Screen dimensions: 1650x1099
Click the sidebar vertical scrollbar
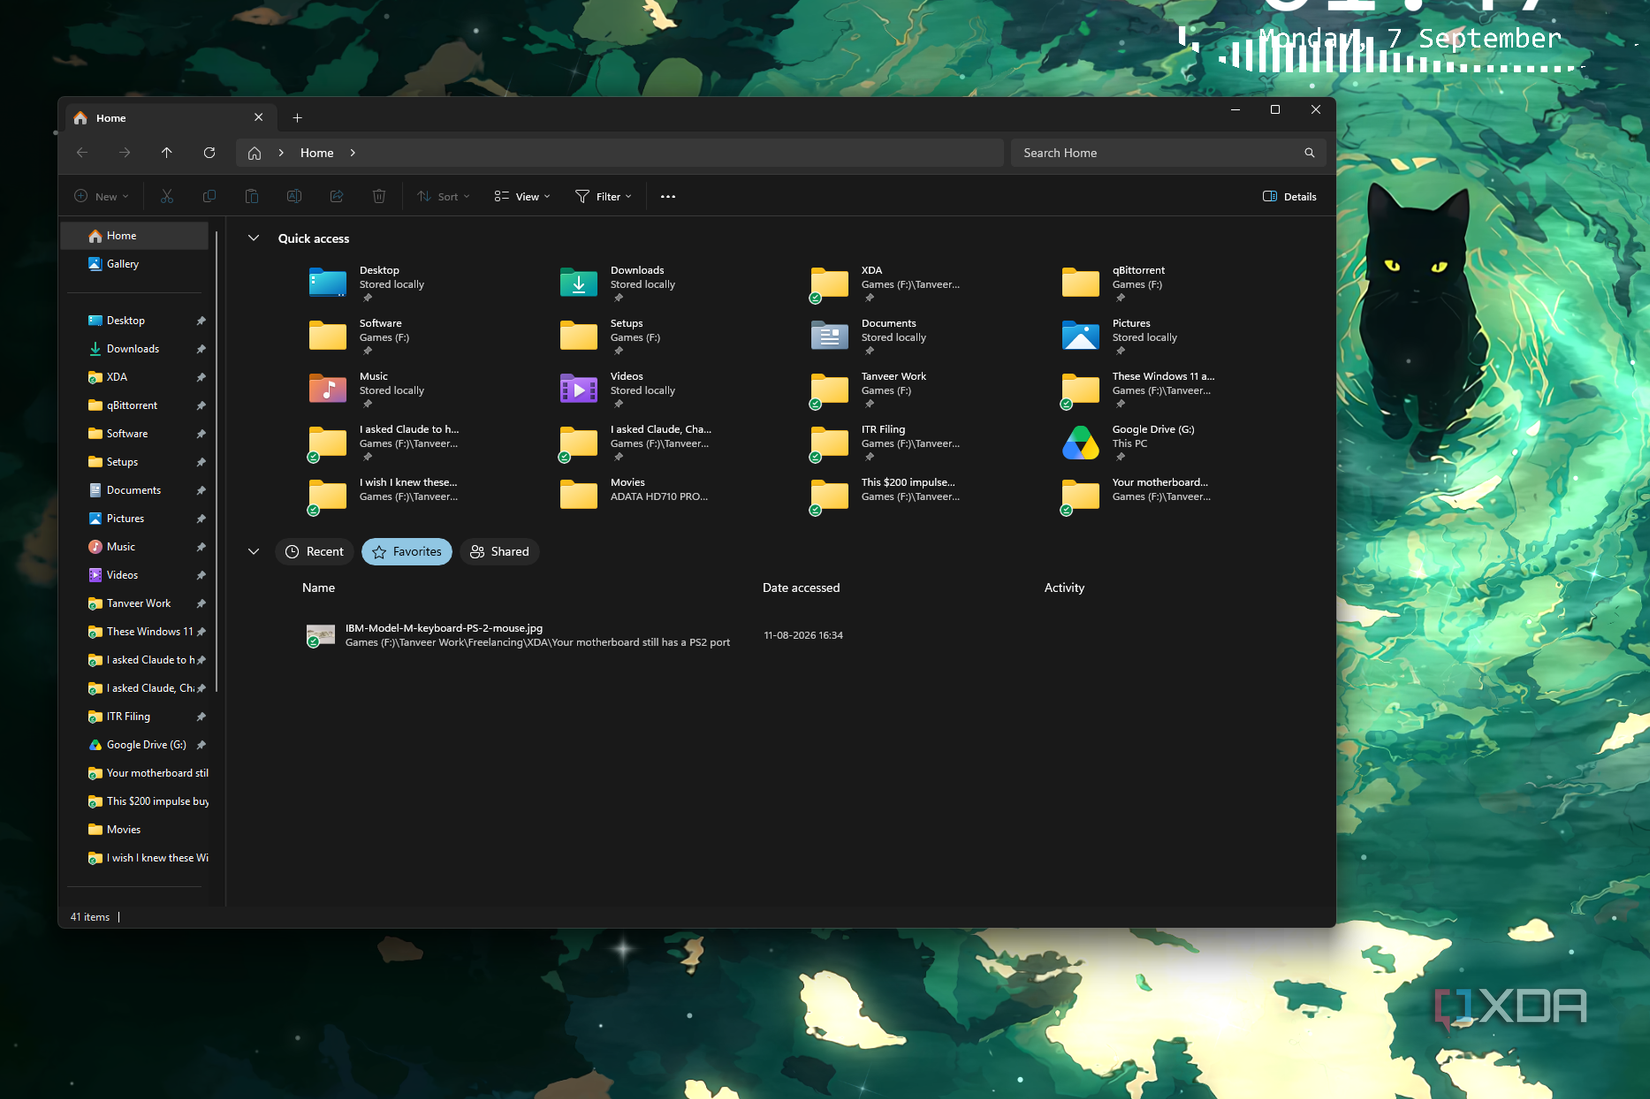click(x=217, y=460)
